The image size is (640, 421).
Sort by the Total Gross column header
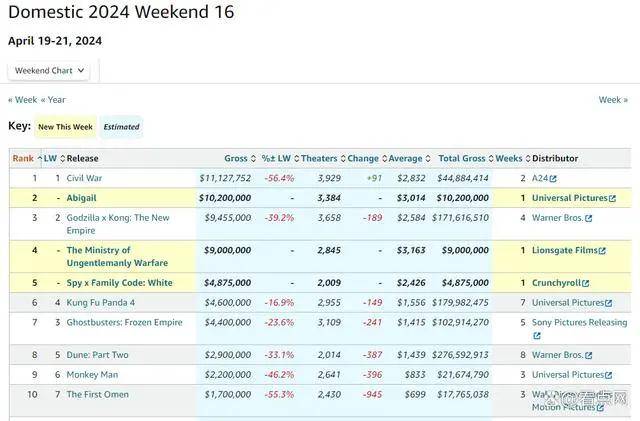[x=462, y=158]
